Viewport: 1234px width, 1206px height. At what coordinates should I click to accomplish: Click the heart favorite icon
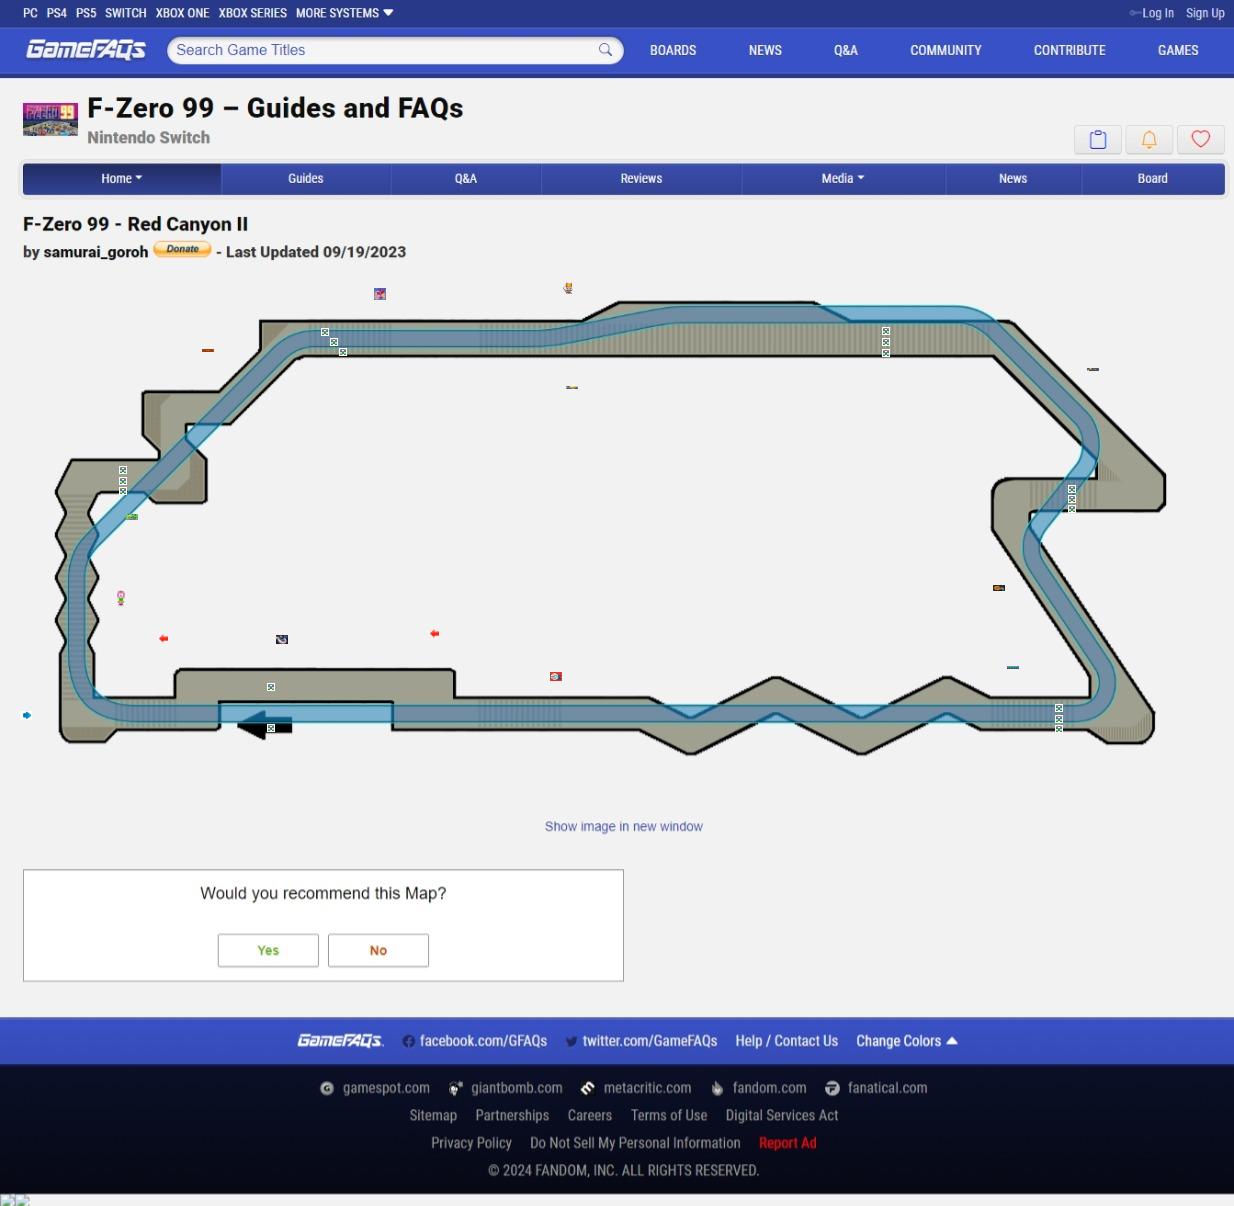[1201, 140]
